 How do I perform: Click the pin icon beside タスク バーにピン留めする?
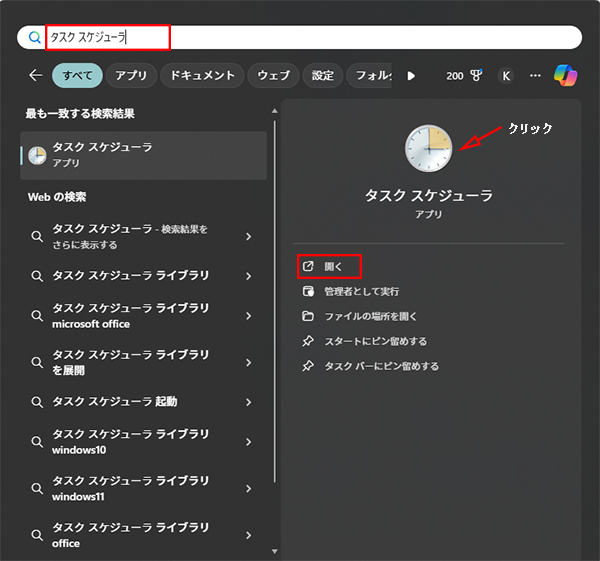pos(308,366)
